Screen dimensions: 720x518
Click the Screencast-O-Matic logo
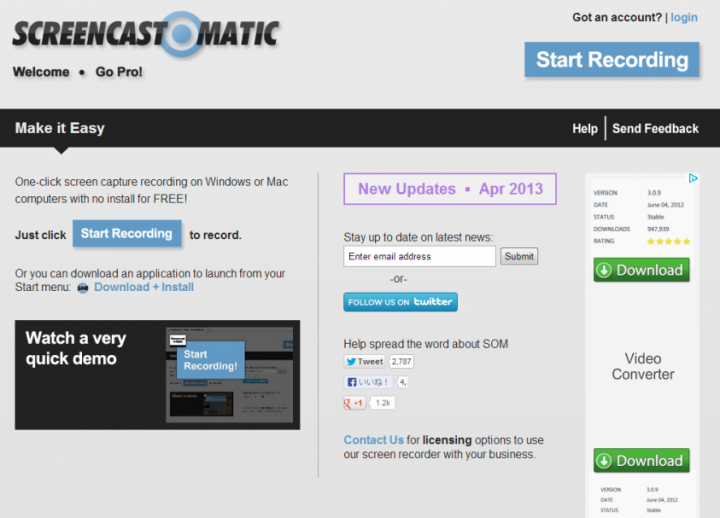[x=146, y=34]
